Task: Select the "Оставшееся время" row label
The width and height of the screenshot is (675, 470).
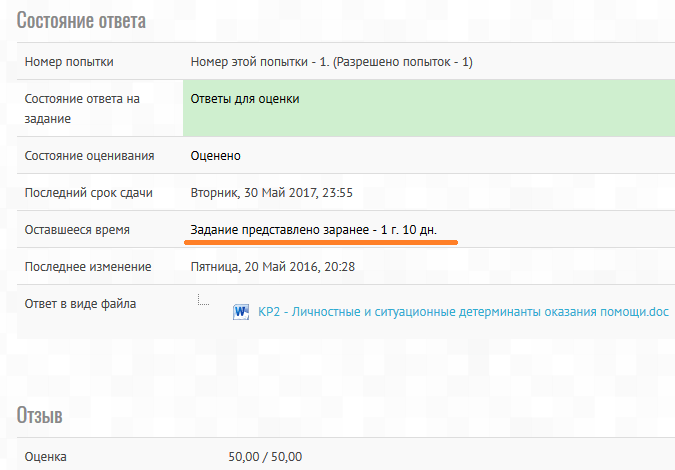Action: pos(77,230)
